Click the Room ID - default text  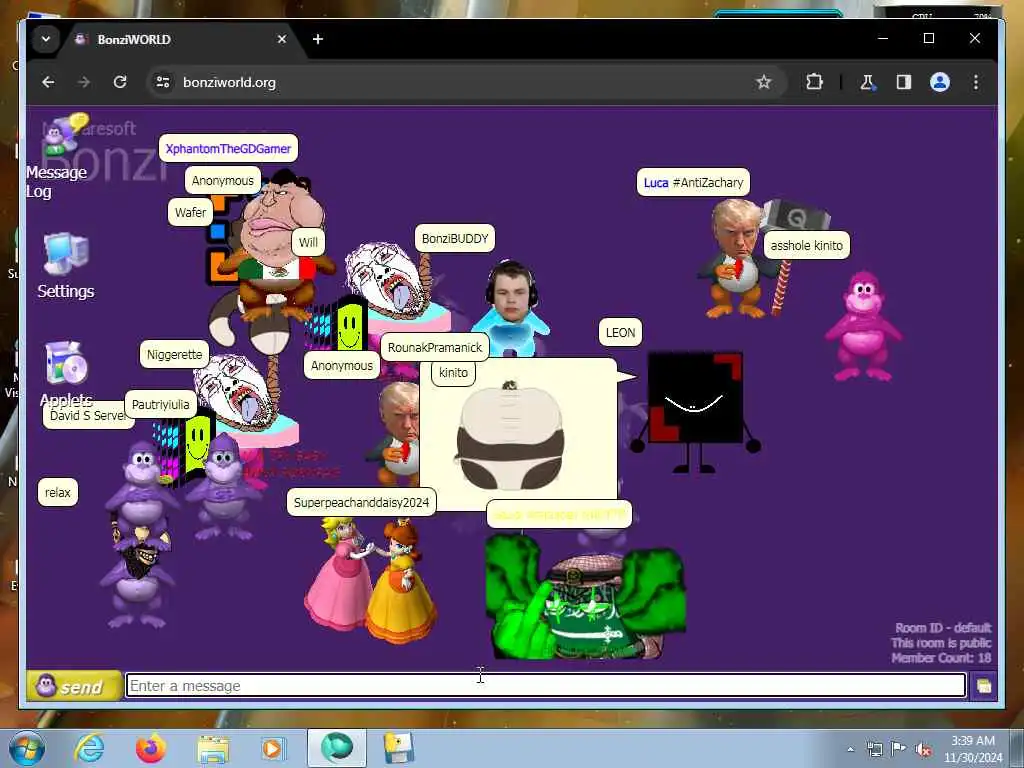click(x=943, y=628)
